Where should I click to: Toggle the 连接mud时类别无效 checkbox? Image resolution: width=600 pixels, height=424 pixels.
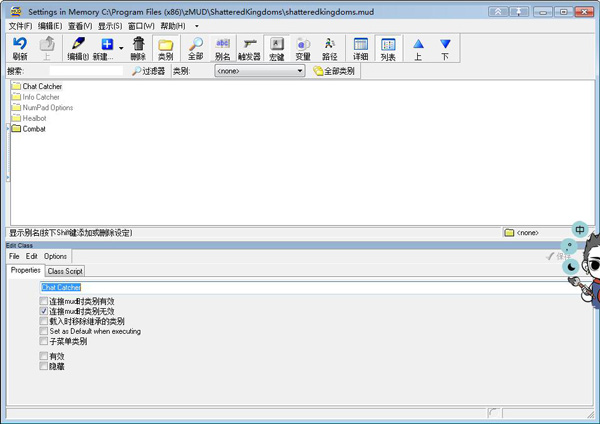(44, 311)
